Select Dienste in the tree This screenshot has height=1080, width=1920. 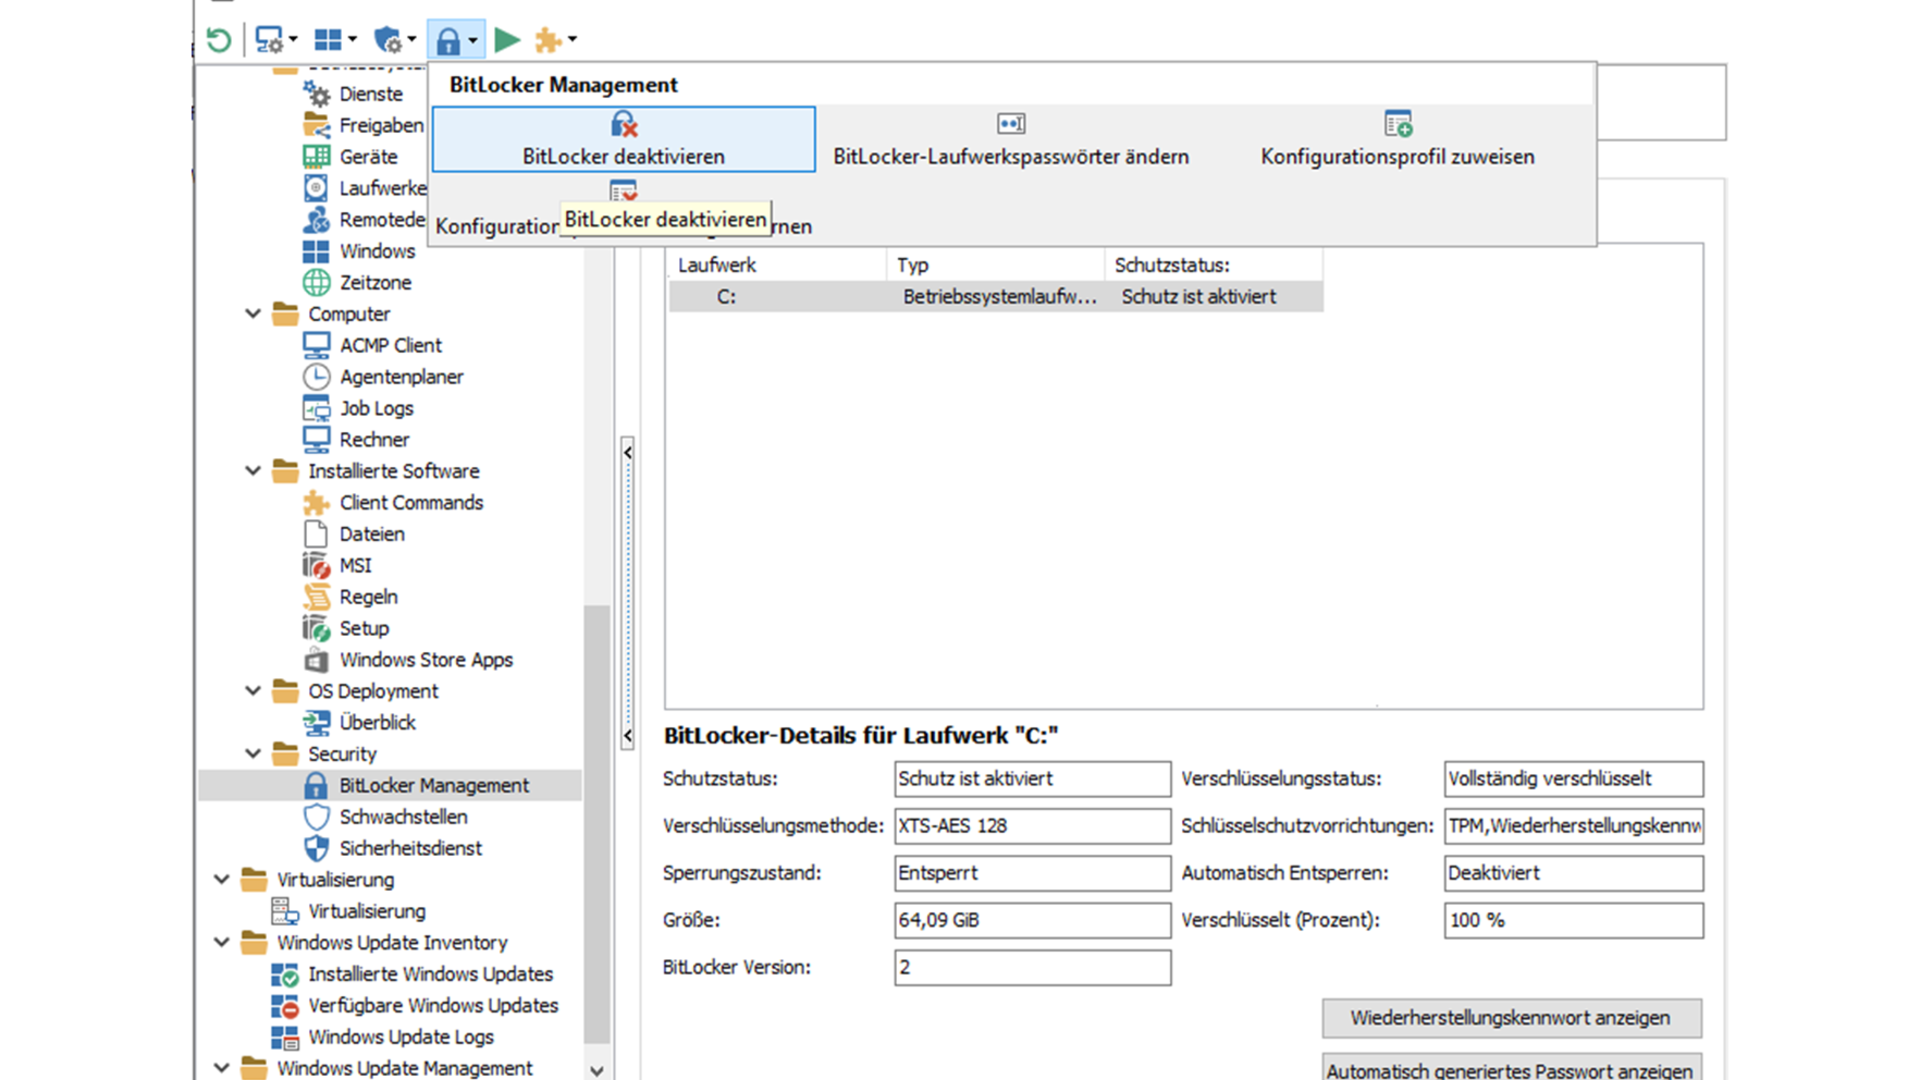click(x=370, y=94)
